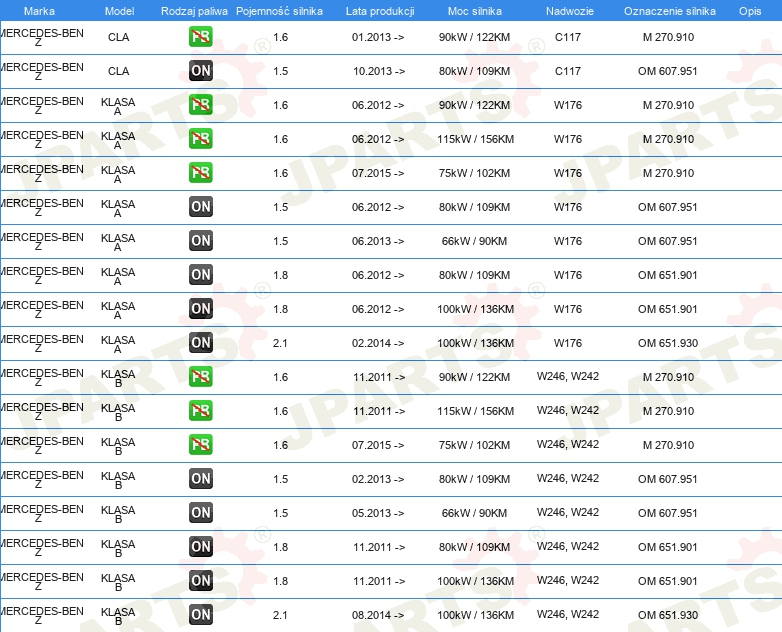Click the Nadwozie column header
The image size is (782, 632).
(x=567, y=10)
